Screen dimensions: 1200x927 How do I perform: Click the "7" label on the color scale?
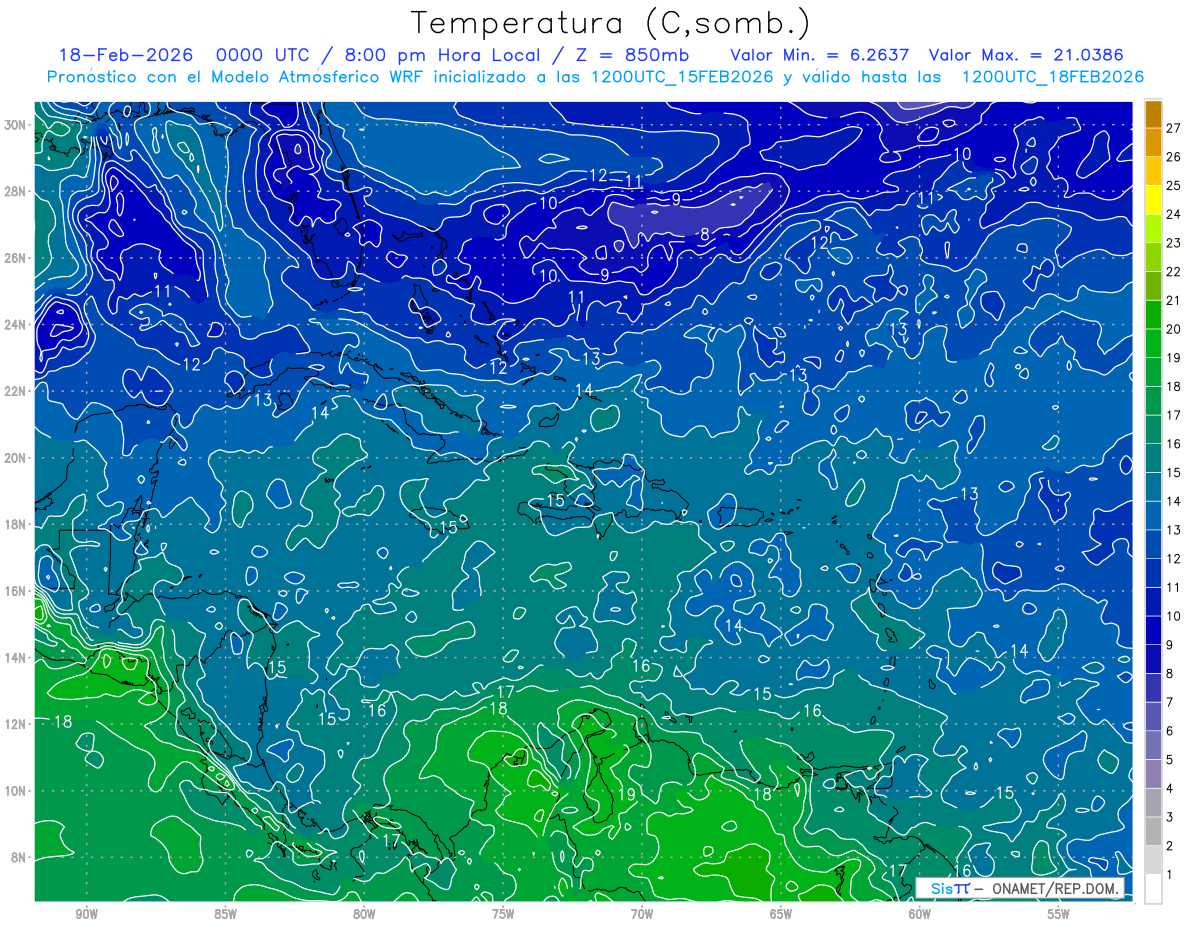click(1170, 702)
